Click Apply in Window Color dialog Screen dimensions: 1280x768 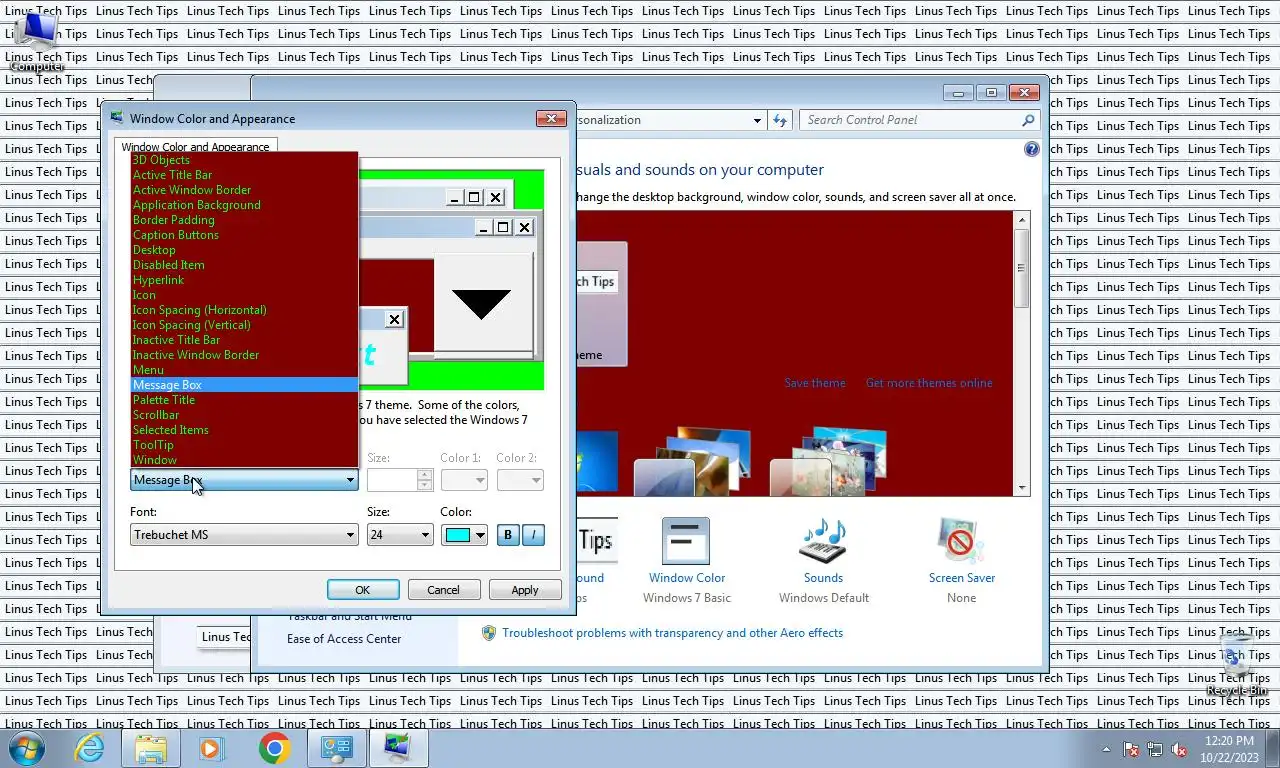525,590
